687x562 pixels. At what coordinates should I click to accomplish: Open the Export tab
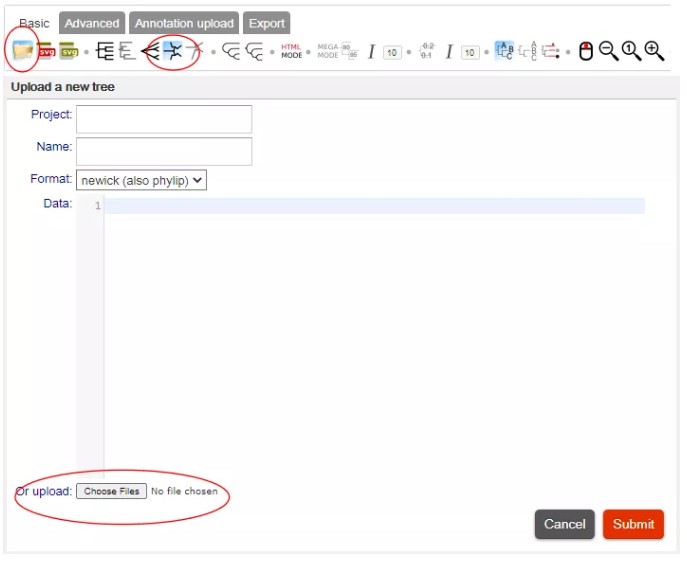pyautogui.click(x=266, y=23)
